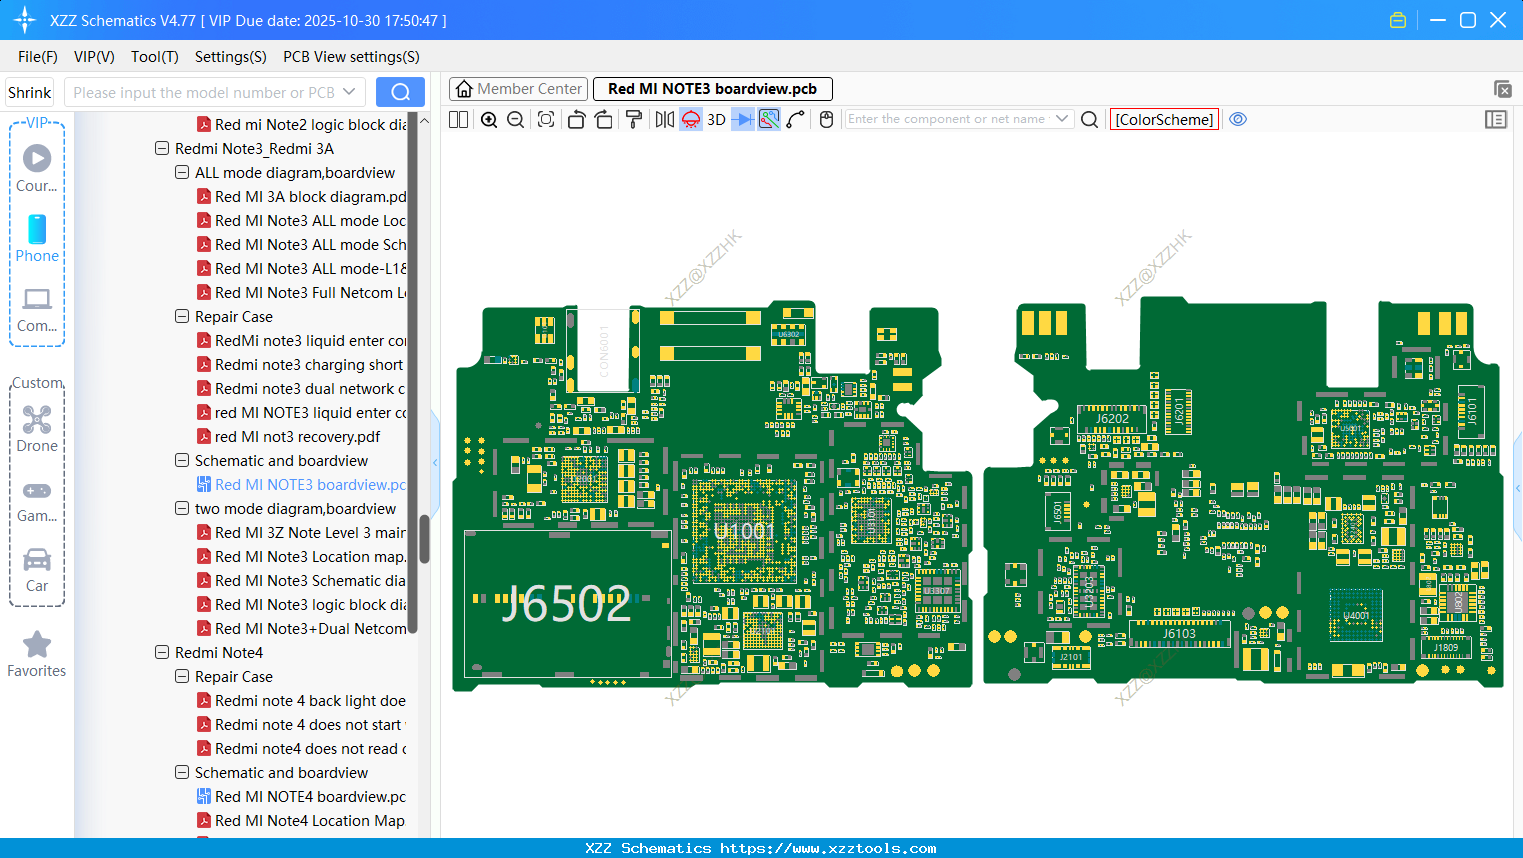Open the component name dropdown arrow

tap(1062, 119)
